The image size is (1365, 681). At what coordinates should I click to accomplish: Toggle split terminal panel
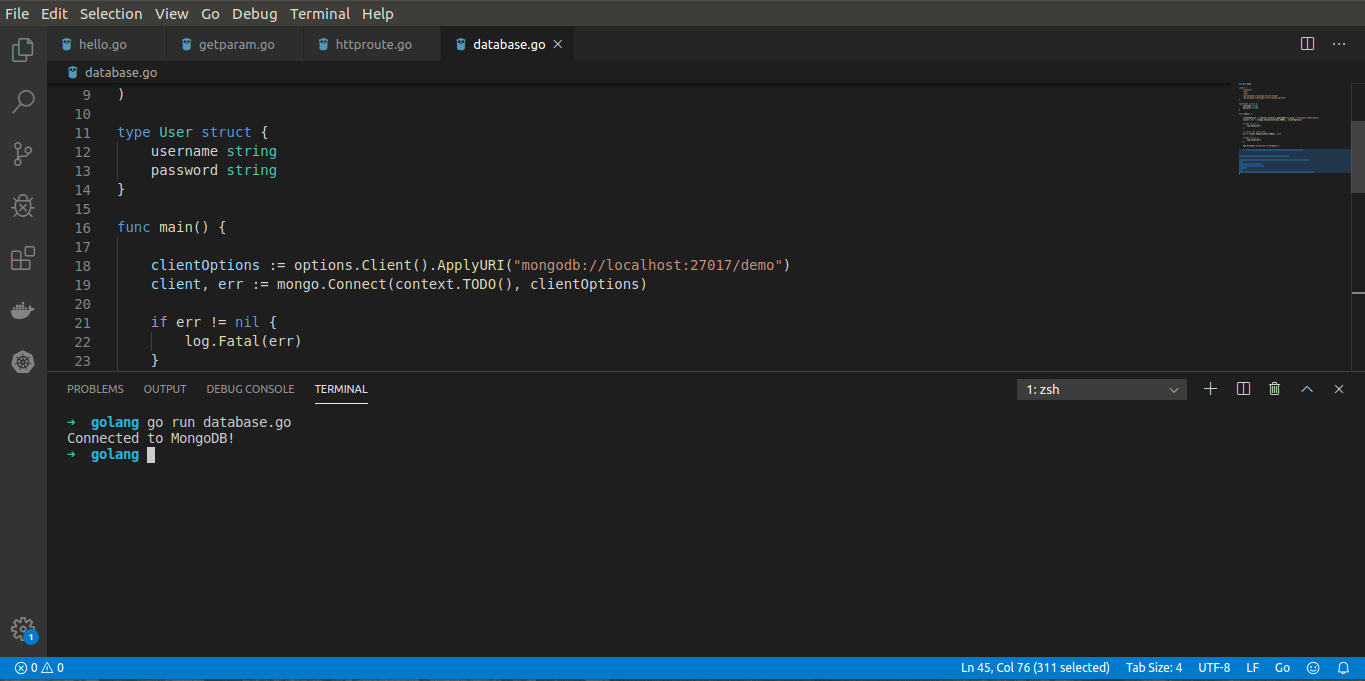coord(1243,389)
